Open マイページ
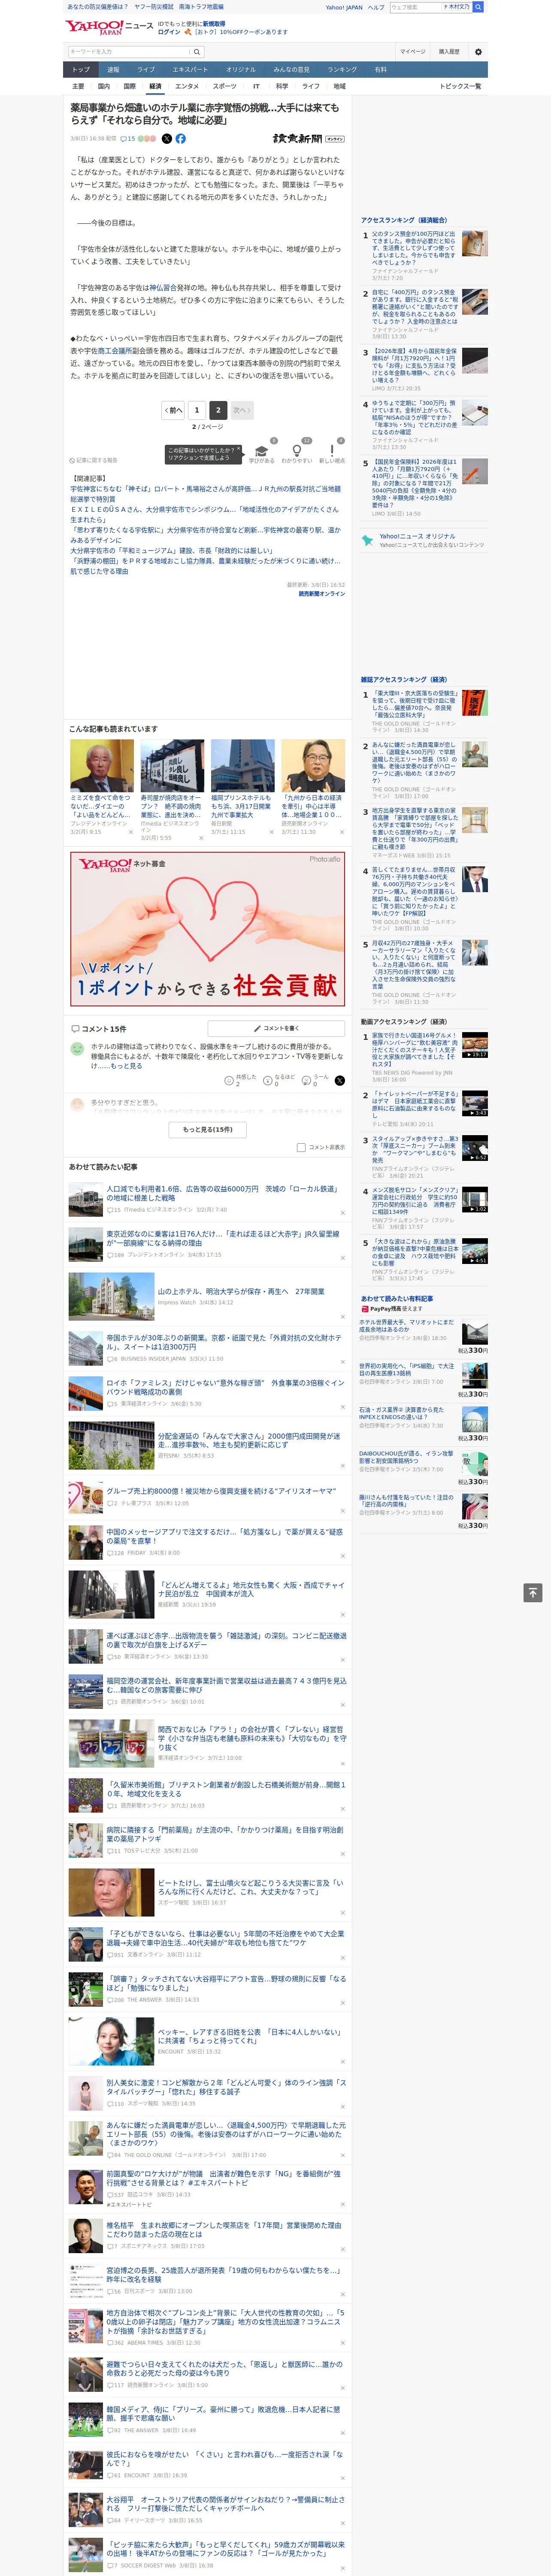This screenshot has height=2576, width=551. [x=413, y=51]
